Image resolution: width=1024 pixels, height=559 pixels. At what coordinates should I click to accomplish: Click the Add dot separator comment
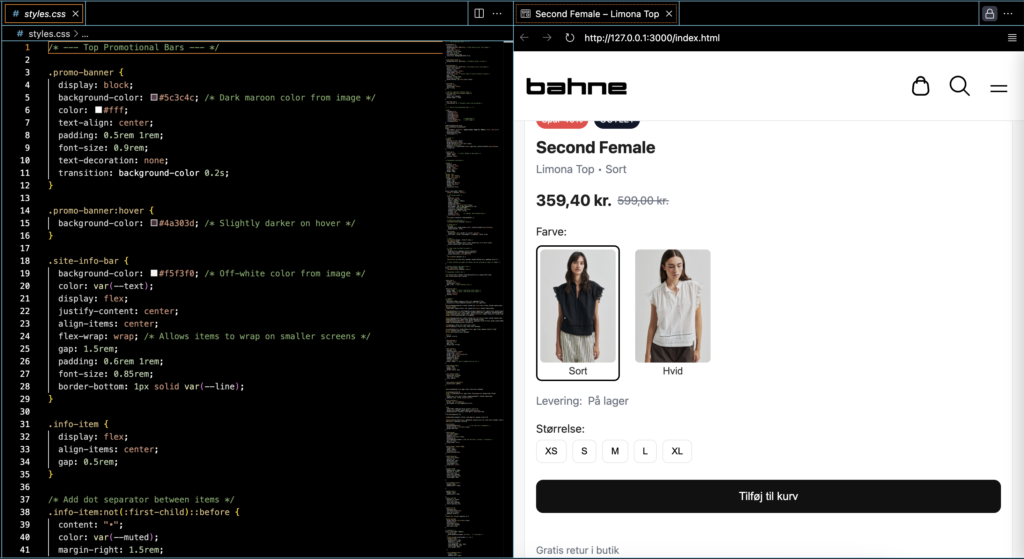coord(141,499)
